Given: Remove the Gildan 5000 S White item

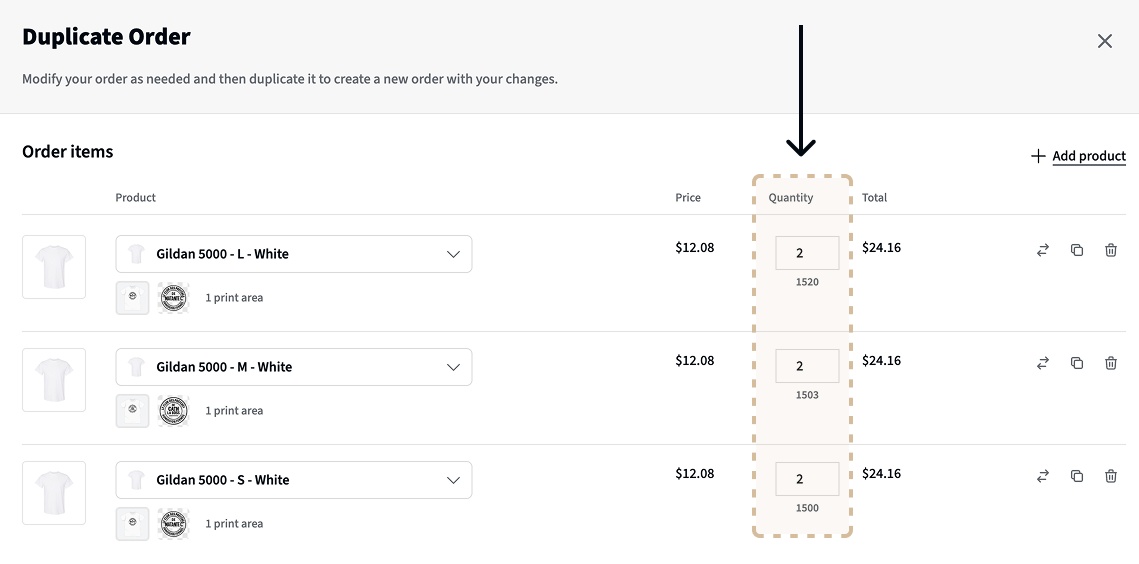Looking at the screenshot, I should [x=1111, y=476].
